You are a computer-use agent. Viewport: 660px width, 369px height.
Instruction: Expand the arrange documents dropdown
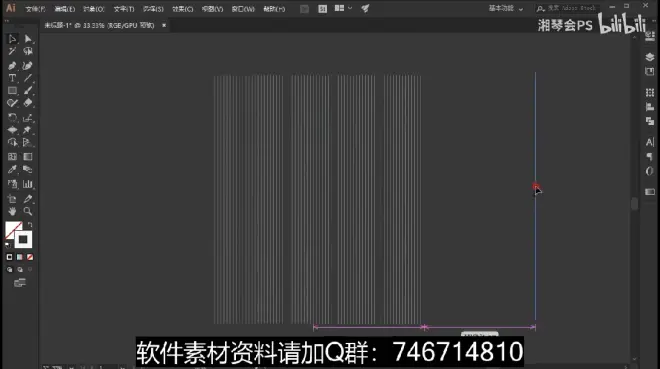tap(343, 8)
